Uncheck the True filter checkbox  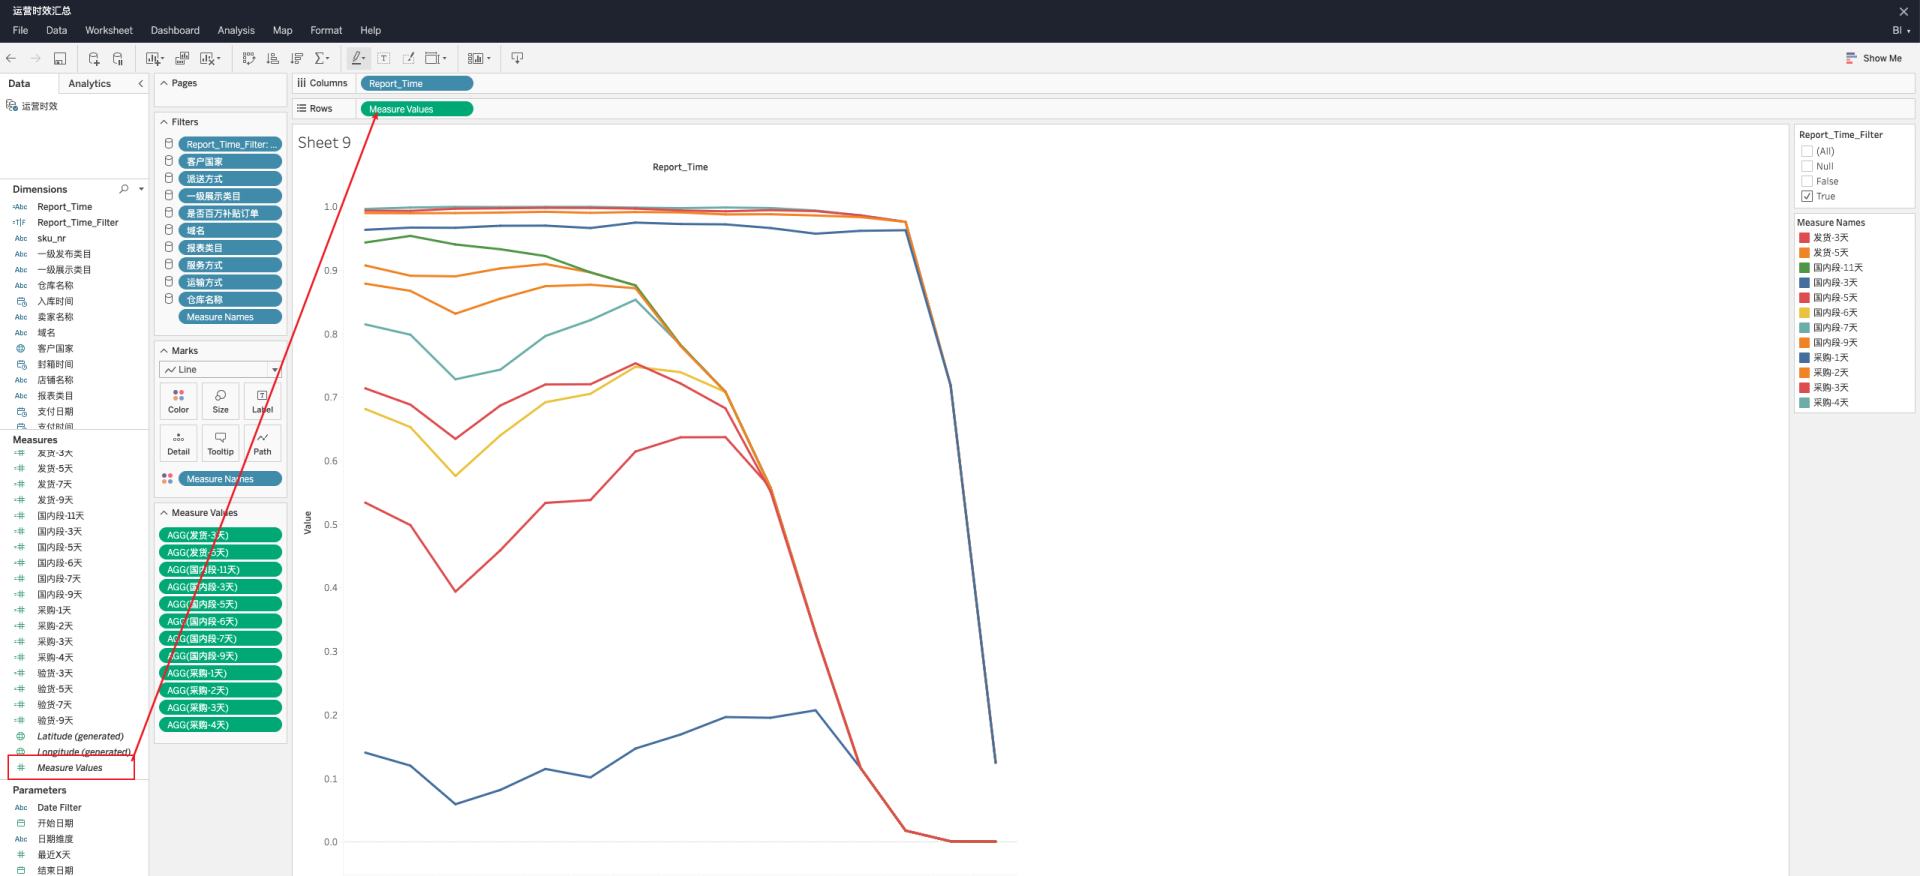[1807, 196]
